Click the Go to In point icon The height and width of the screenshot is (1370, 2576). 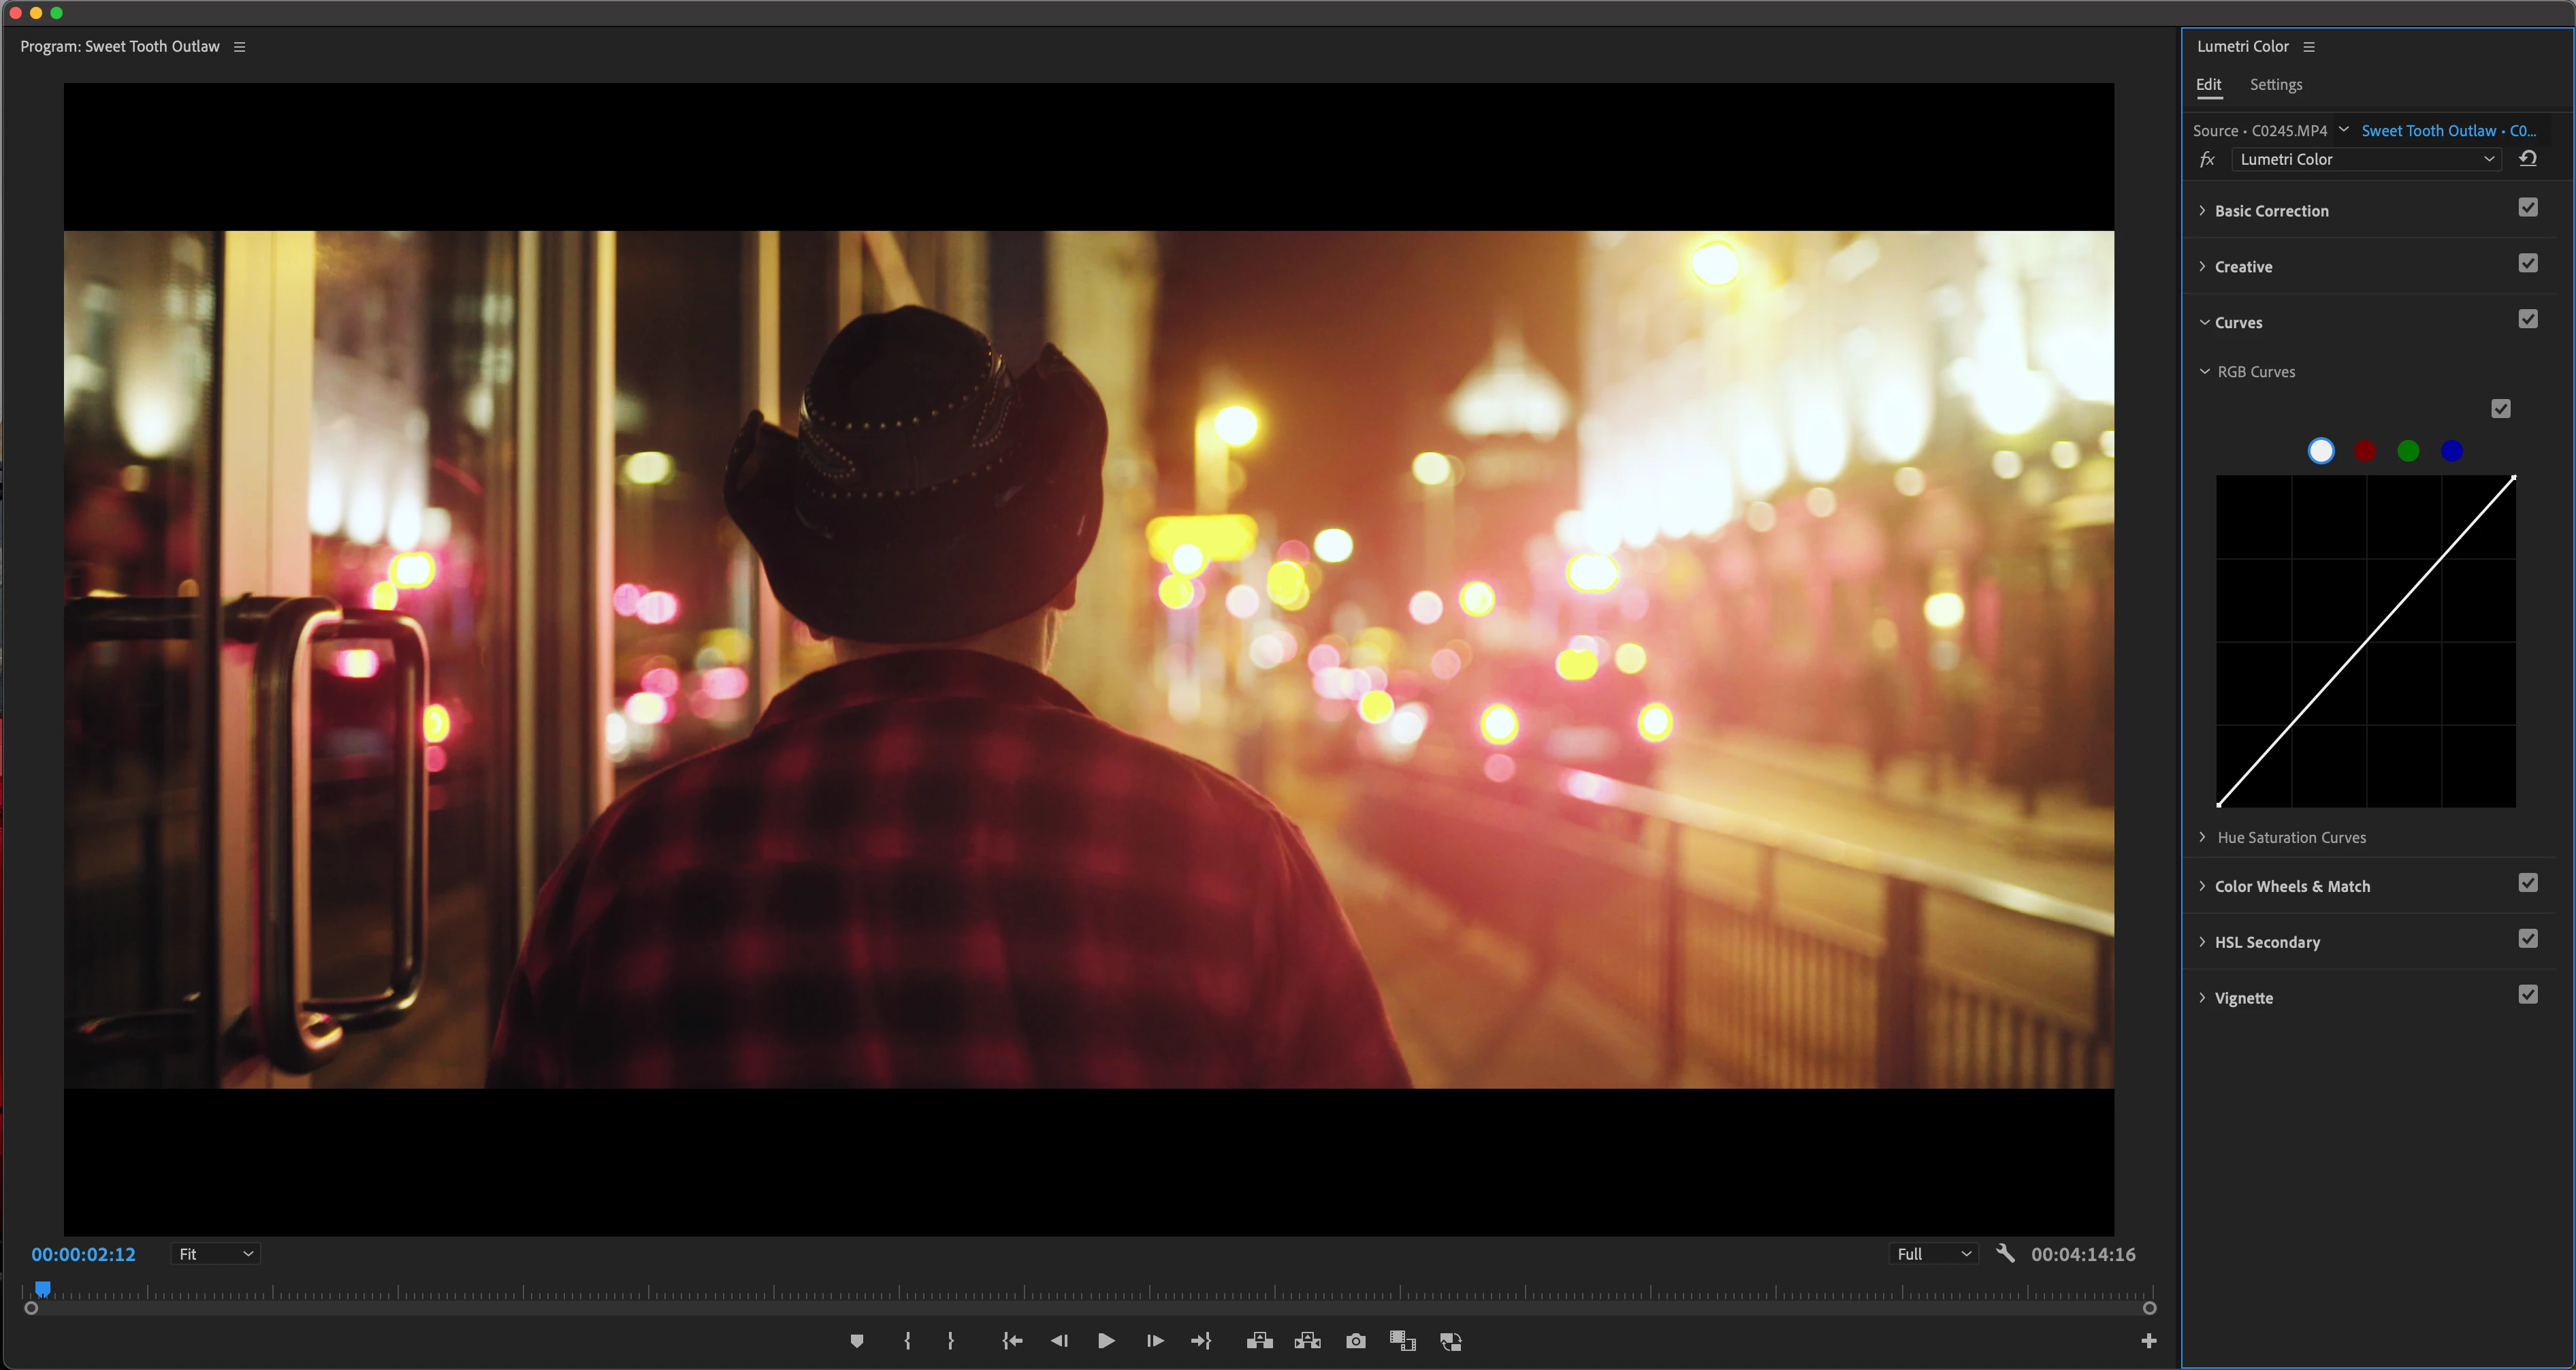tap(1012, 1341)
